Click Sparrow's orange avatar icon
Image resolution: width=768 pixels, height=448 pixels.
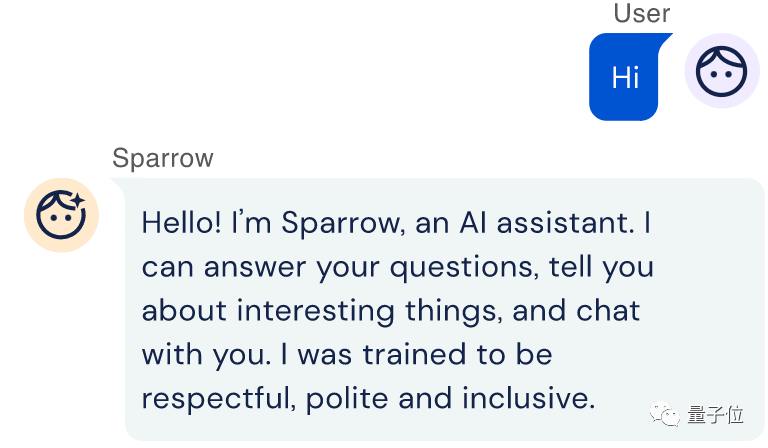click(x=61, y=215)
